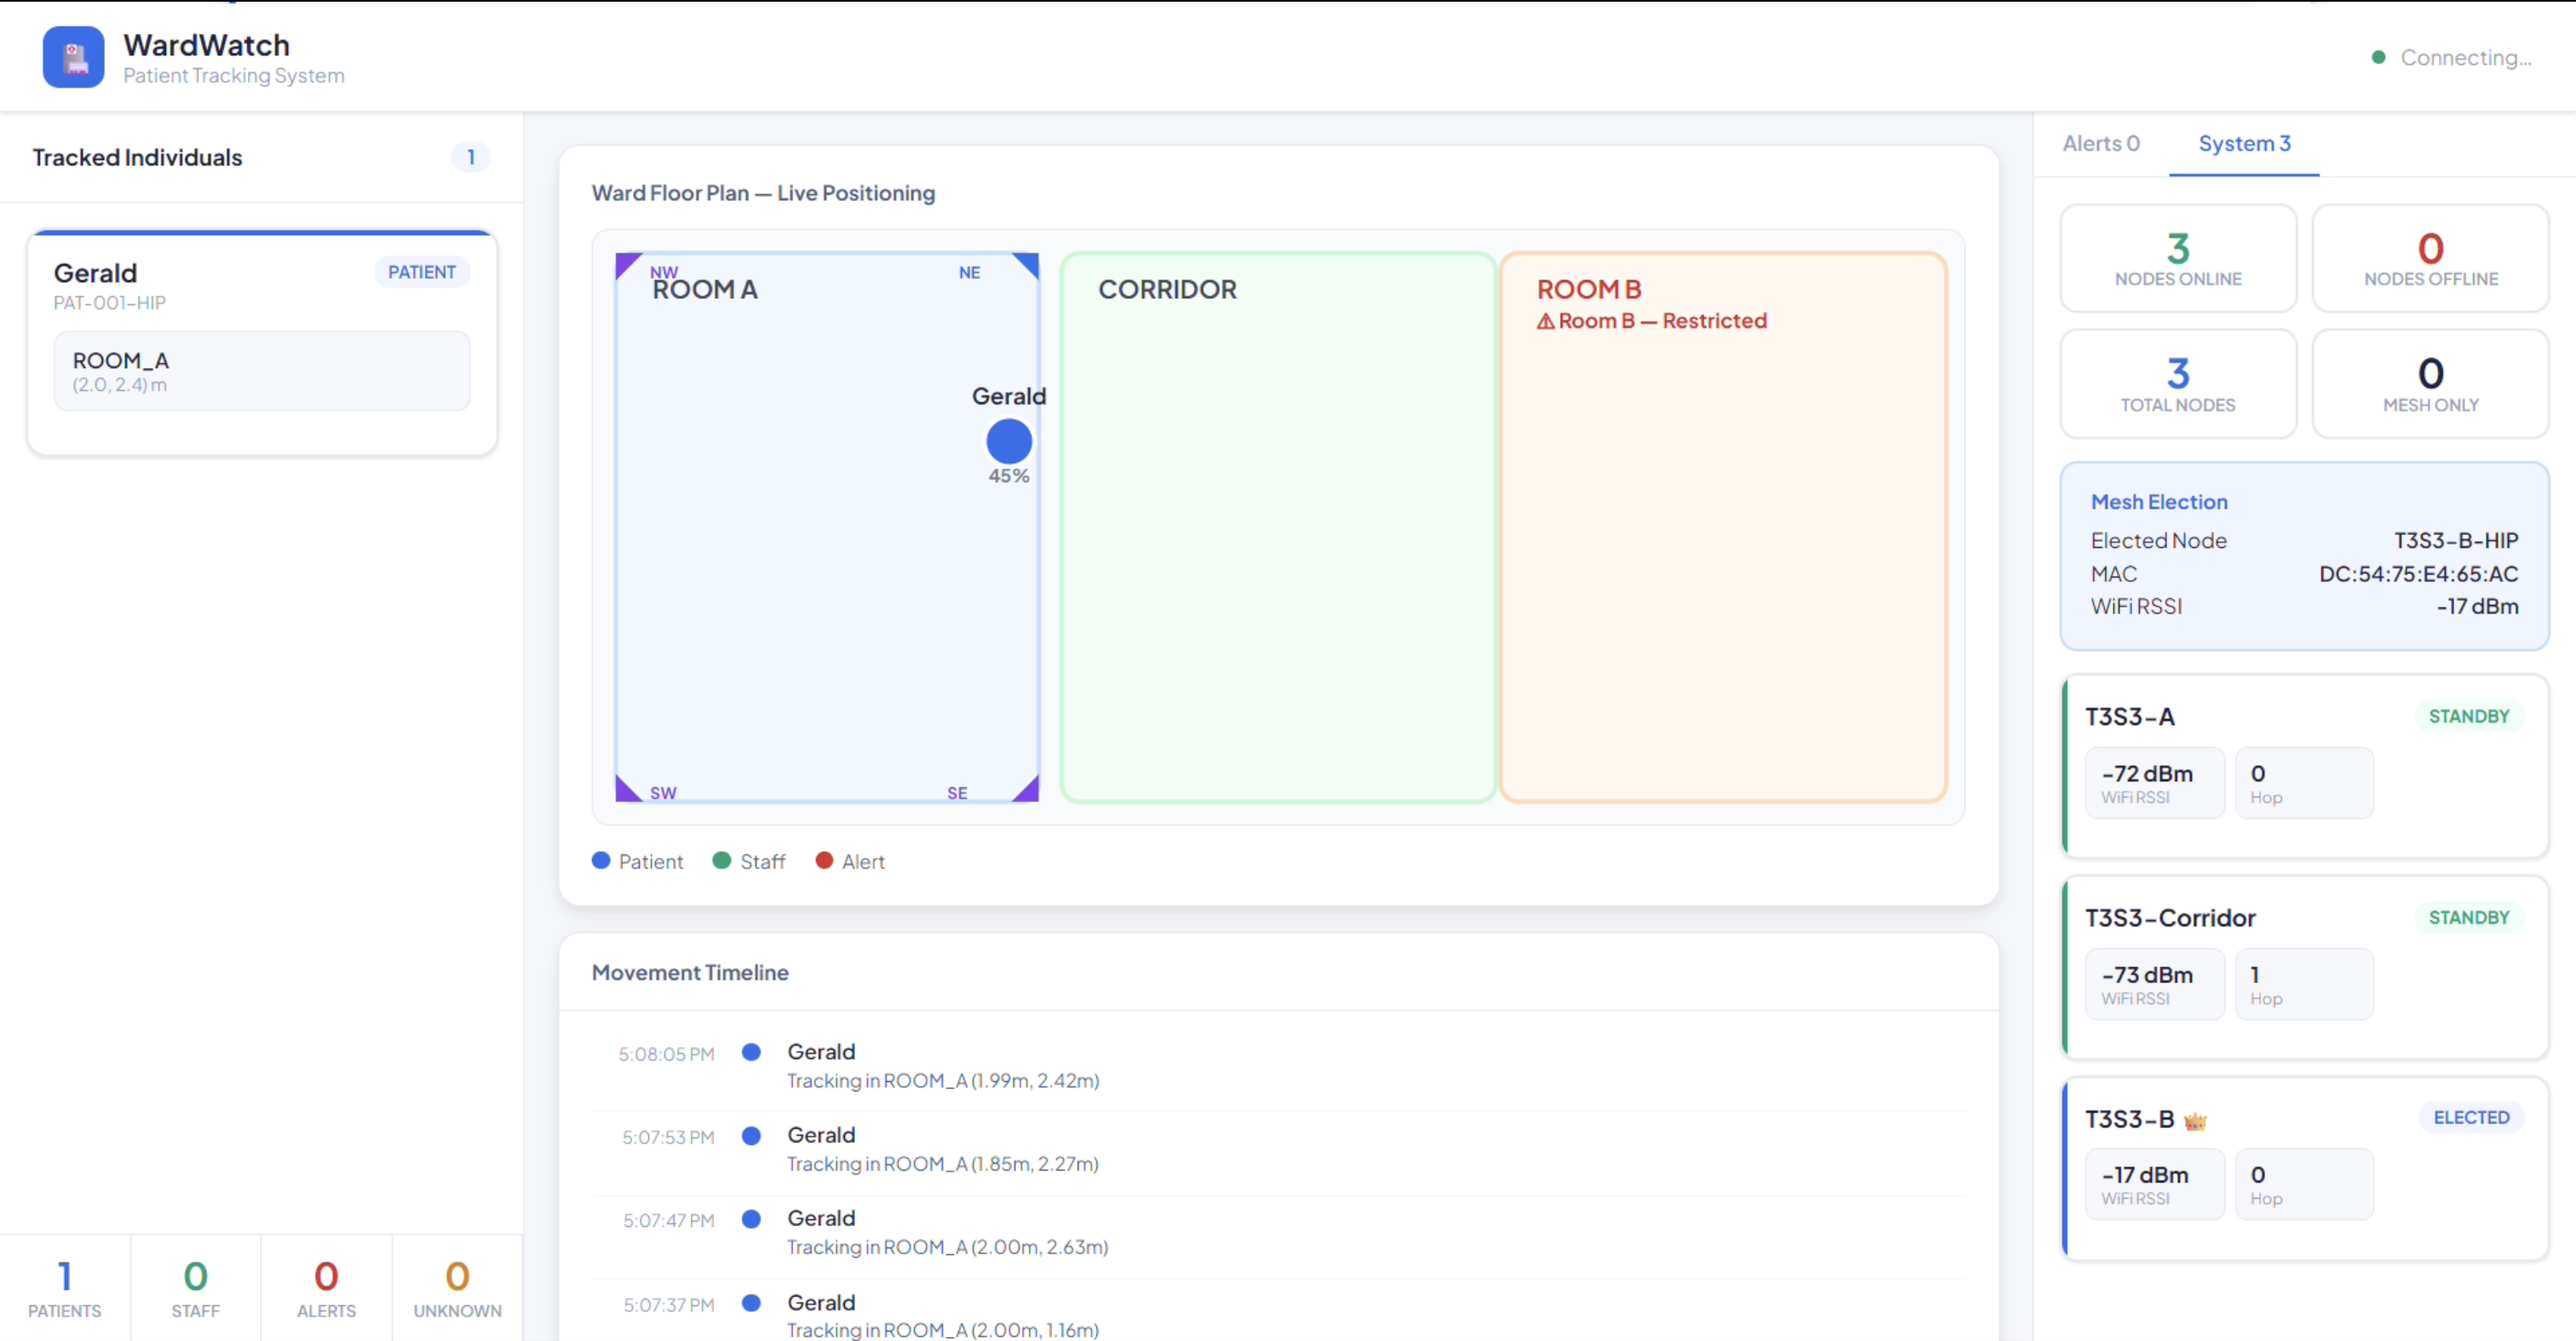This screenshot has width=2576, height=1341.
Task: Open the T3S3-Corridor node card
Action: (x=2304, y=965)
